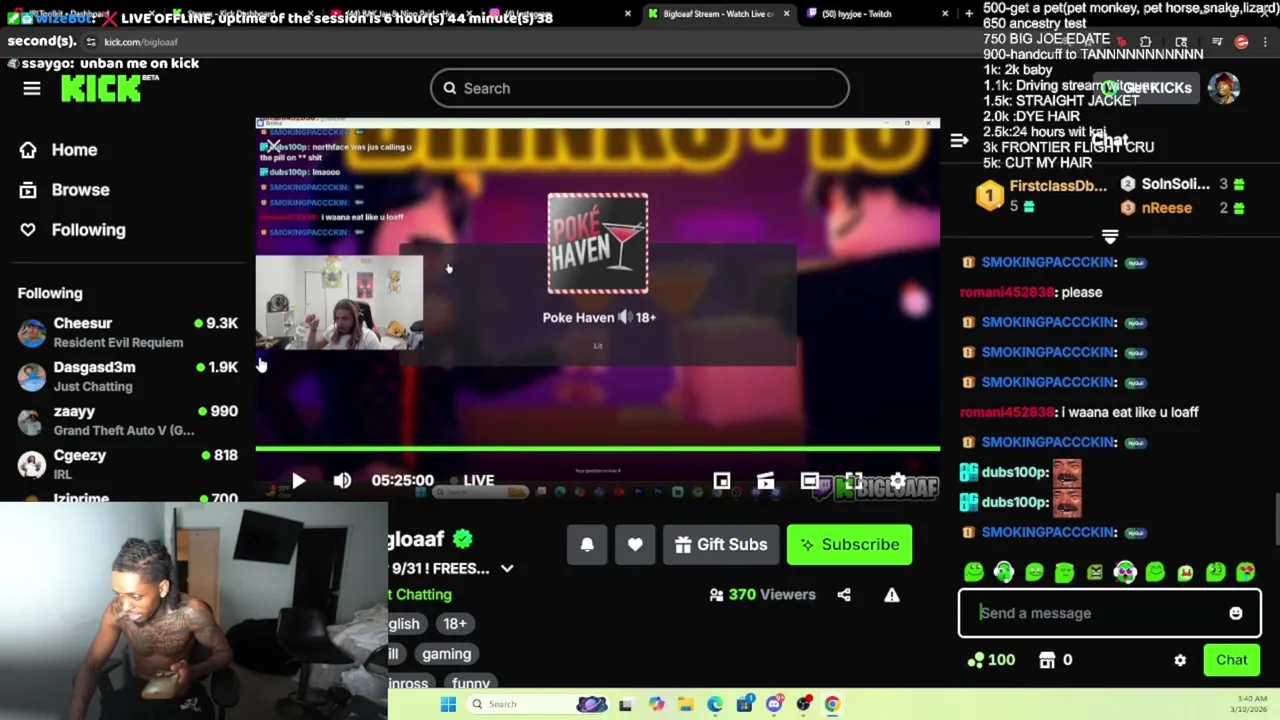
Task: Open Discord from the taskbar
Action: pyautogui.click(x=775, y=704)
